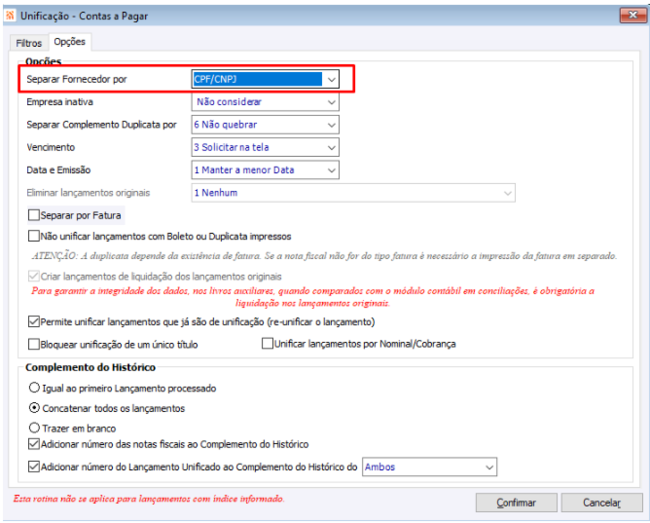Open the Eliminar lançamentos originais dropdown
This screenshot has width=650, height=523.
tap(507, 193)
